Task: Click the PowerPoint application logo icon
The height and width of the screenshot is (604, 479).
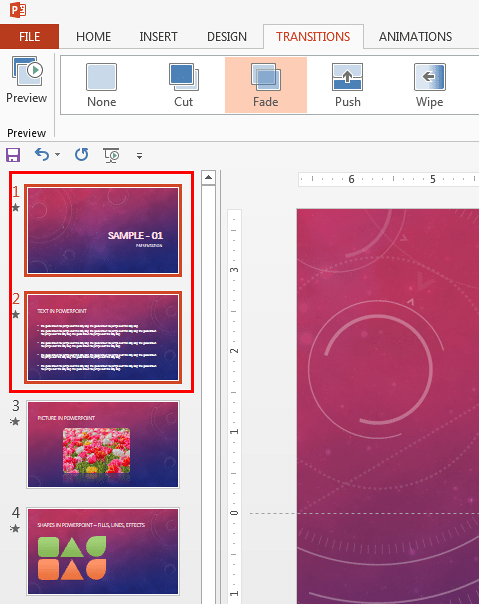Action: coord(18,10)
